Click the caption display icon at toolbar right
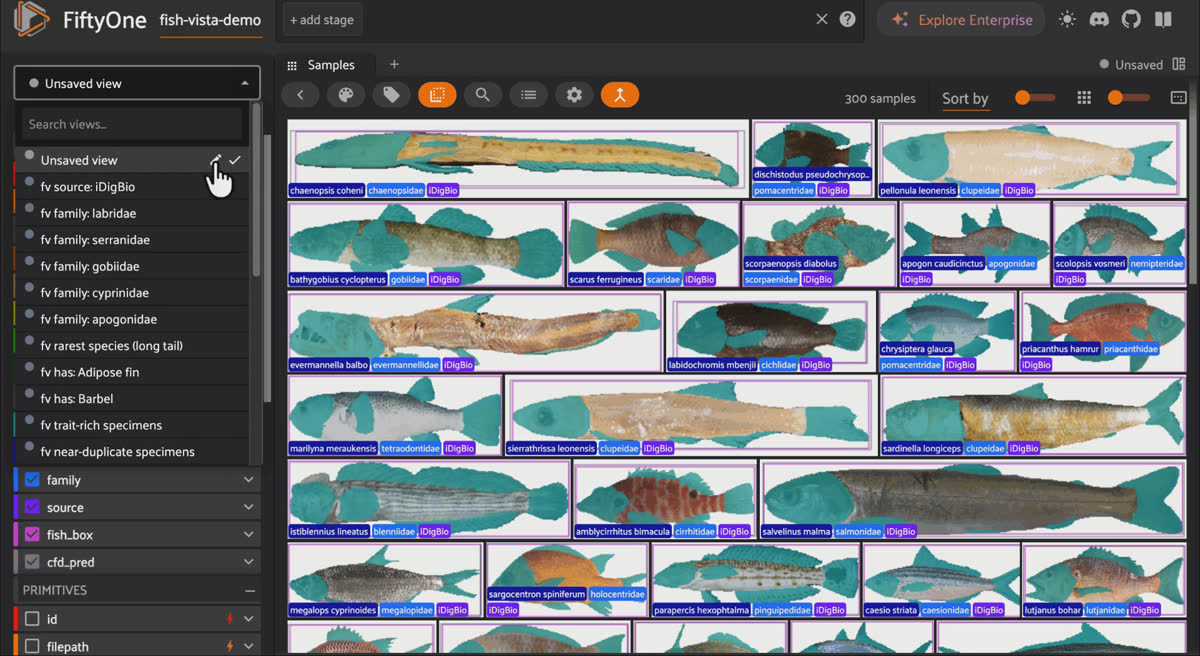The height and width of the screenshot is (656, 1200). click(x=1178, y=97)
